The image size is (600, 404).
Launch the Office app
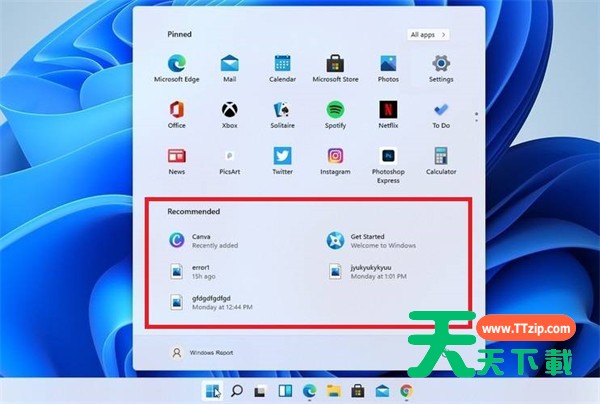point(177,115)
